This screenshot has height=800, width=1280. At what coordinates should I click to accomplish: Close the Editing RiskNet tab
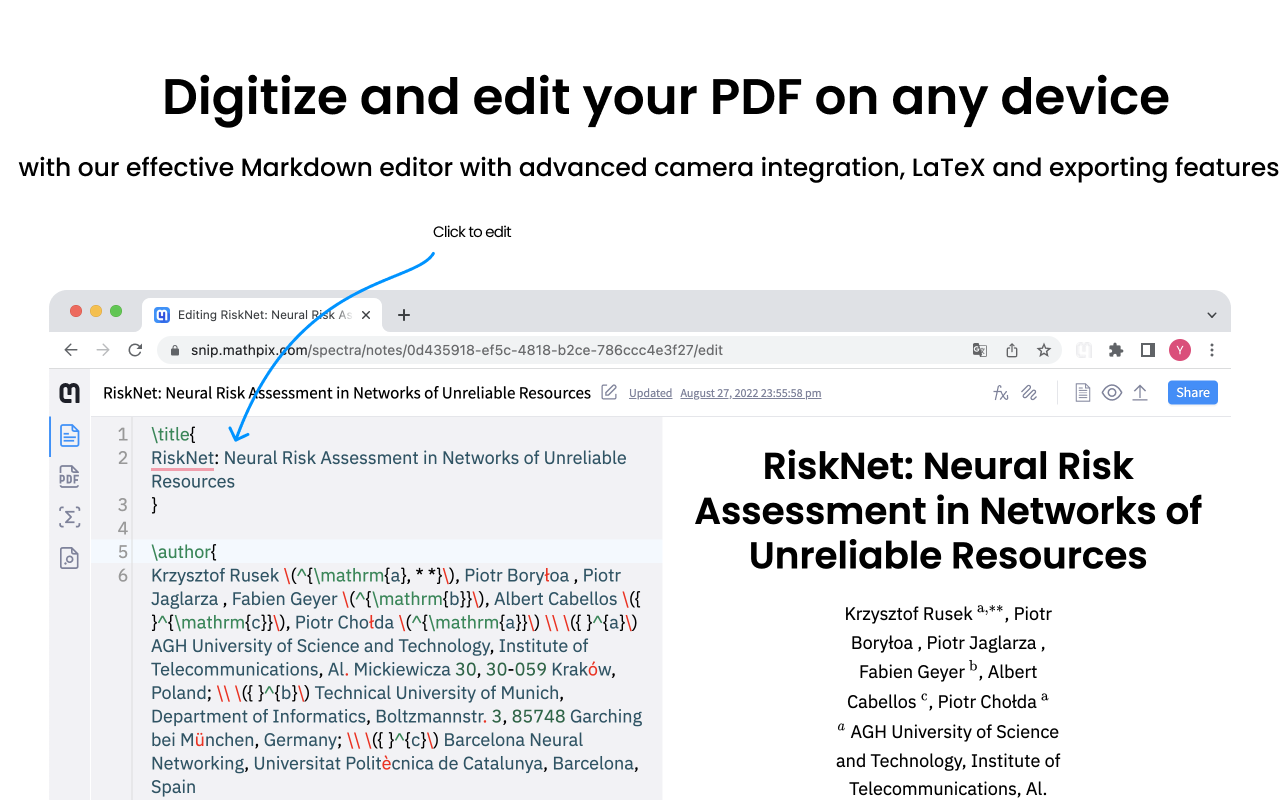(x=366, y=315)
